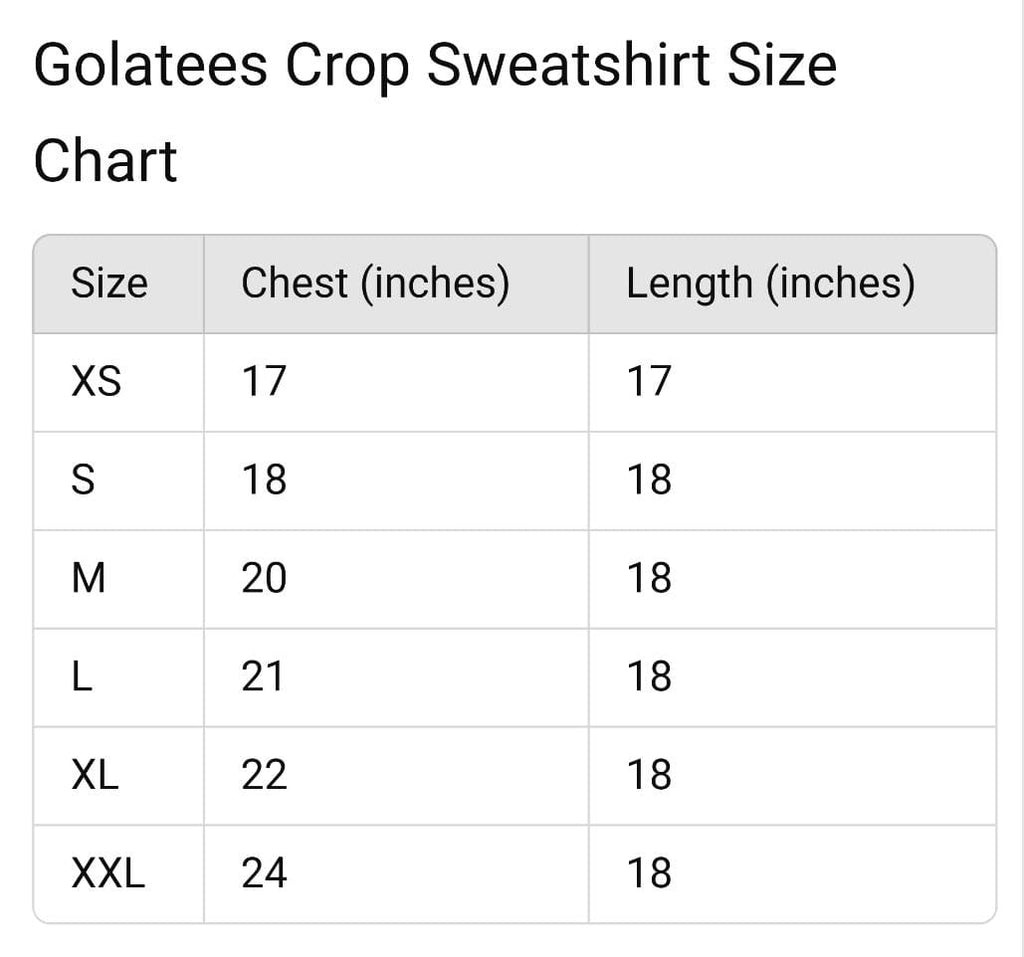
Task: Click the Length (inches) column header
Action: 770,284
